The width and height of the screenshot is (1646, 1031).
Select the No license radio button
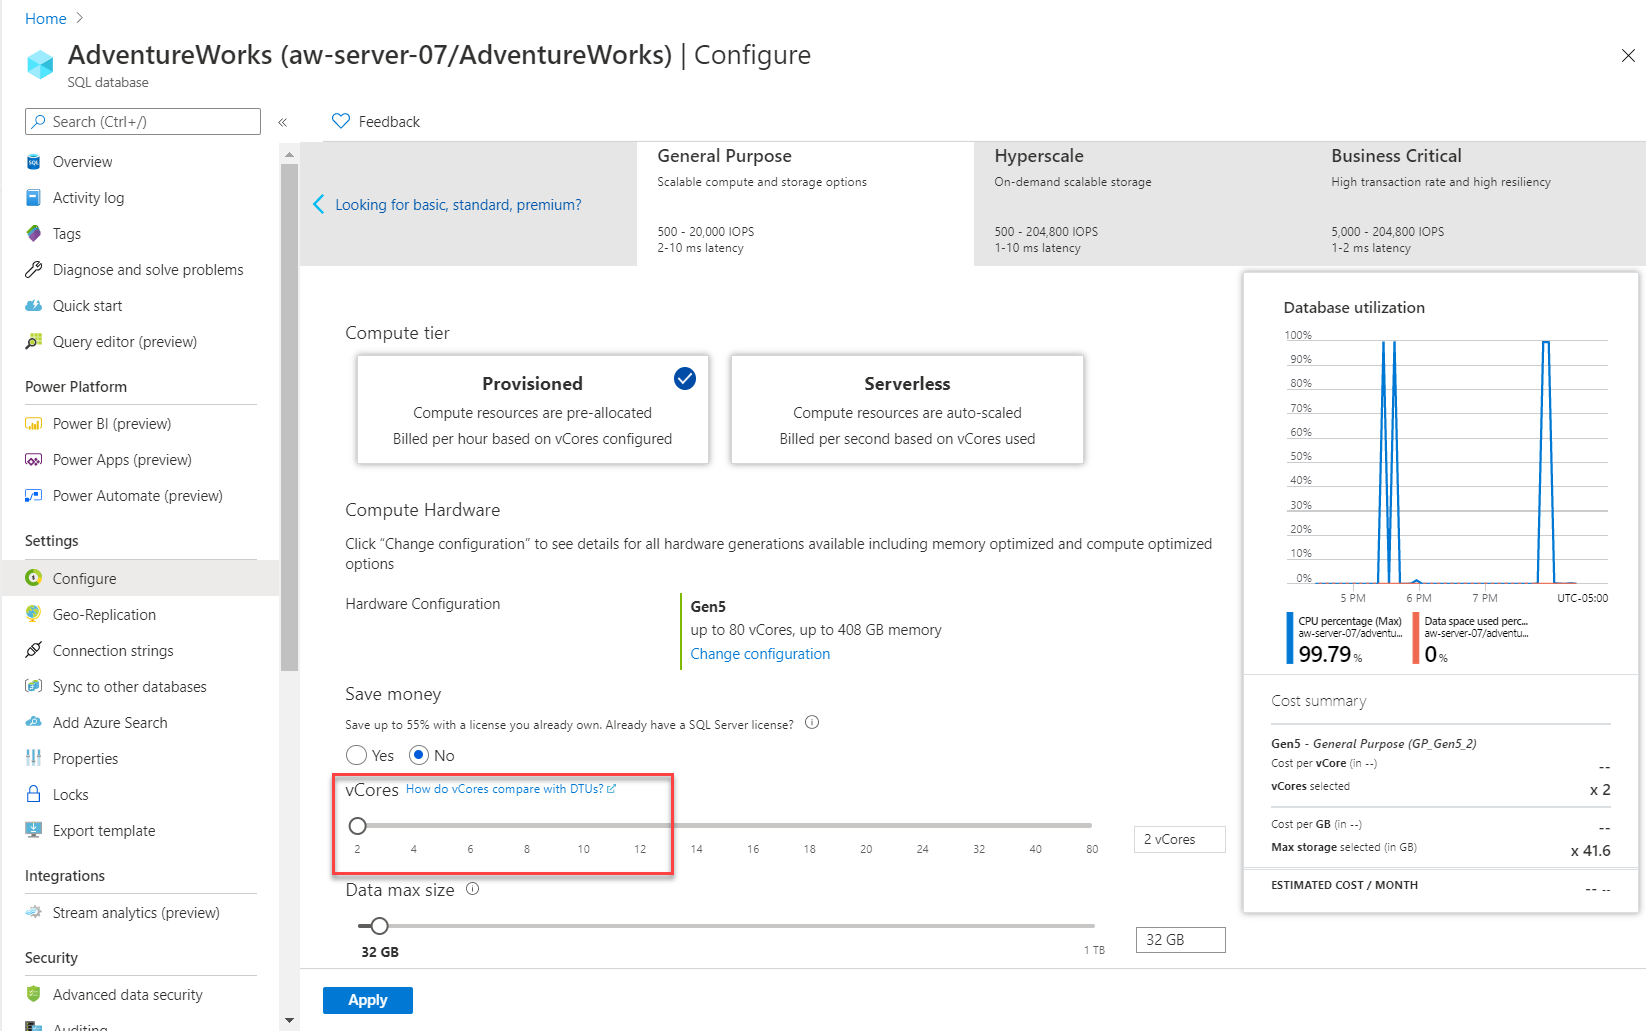[x=420, y=755]
